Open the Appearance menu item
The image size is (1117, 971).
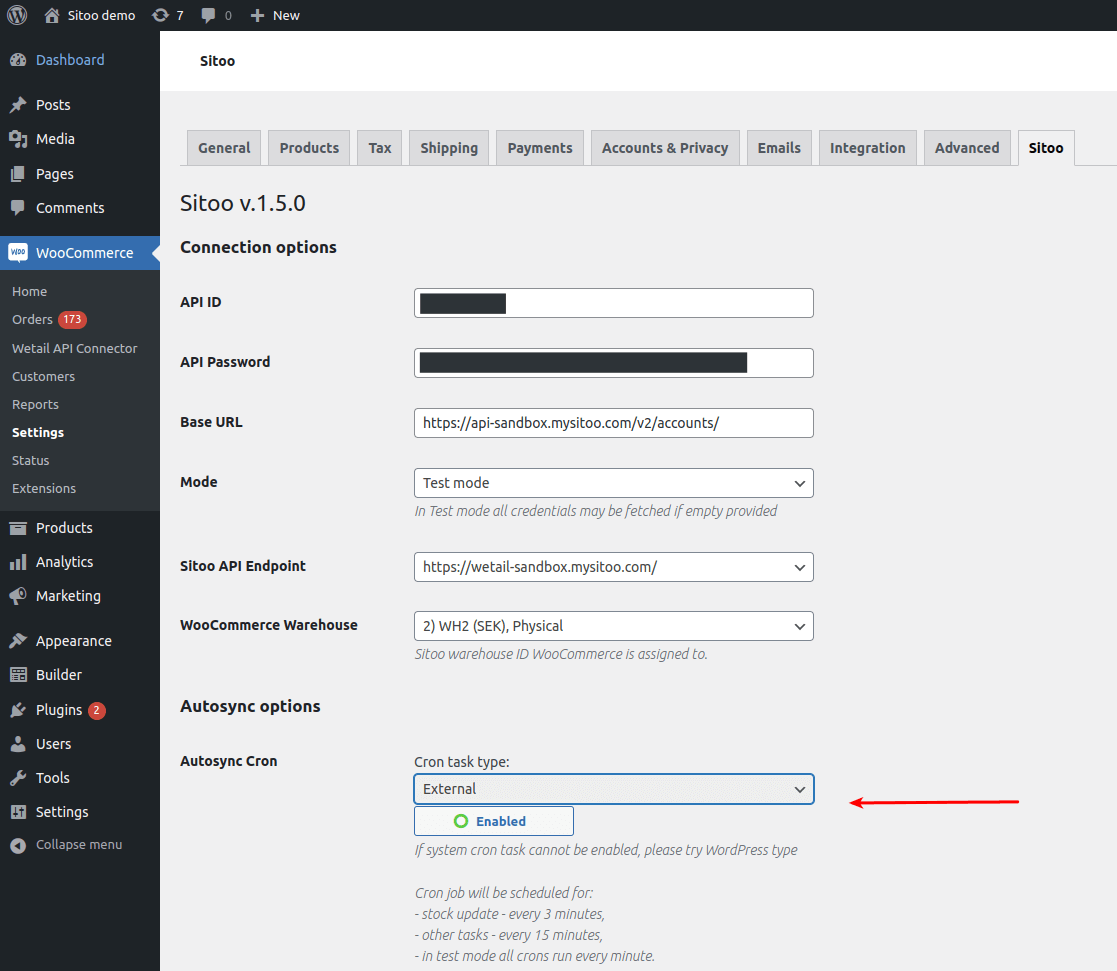tap(73, 641)
